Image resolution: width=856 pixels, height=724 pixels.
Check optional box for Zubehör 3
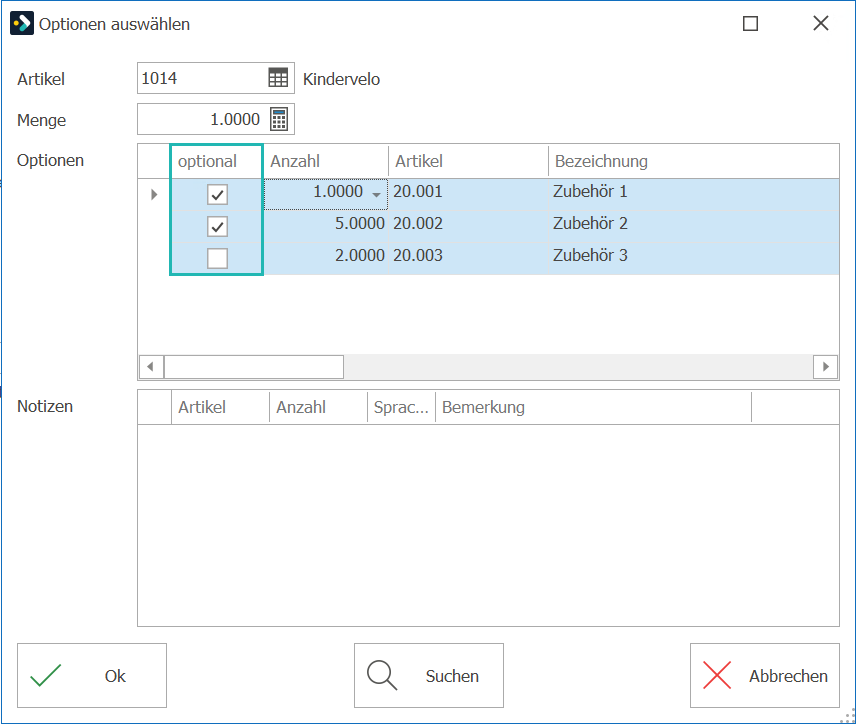[217, 258]
